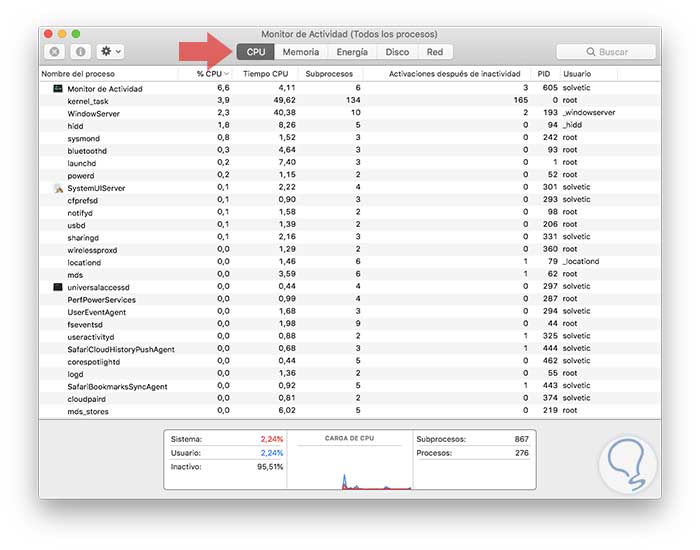700x550 pixels.
Task: Click the SystemUIServer process icon
Action: [58, 188]
